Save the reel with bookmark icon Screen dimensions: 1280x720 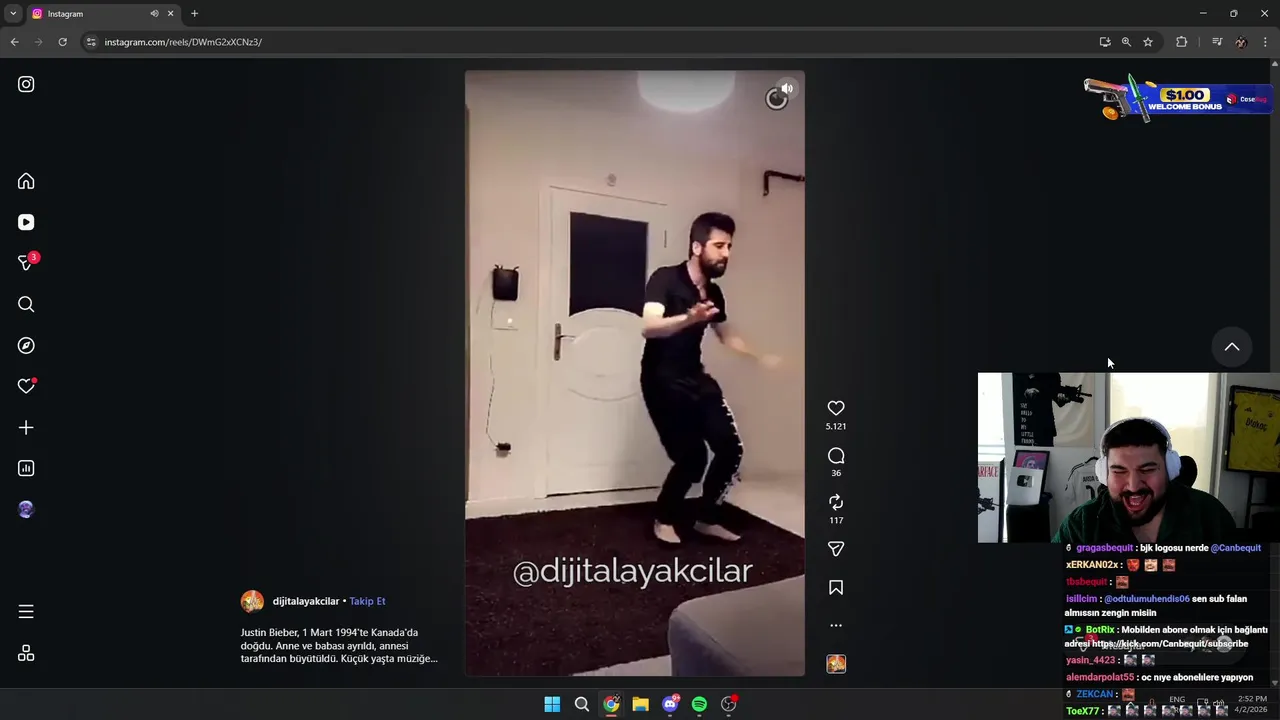coord(836,588)
